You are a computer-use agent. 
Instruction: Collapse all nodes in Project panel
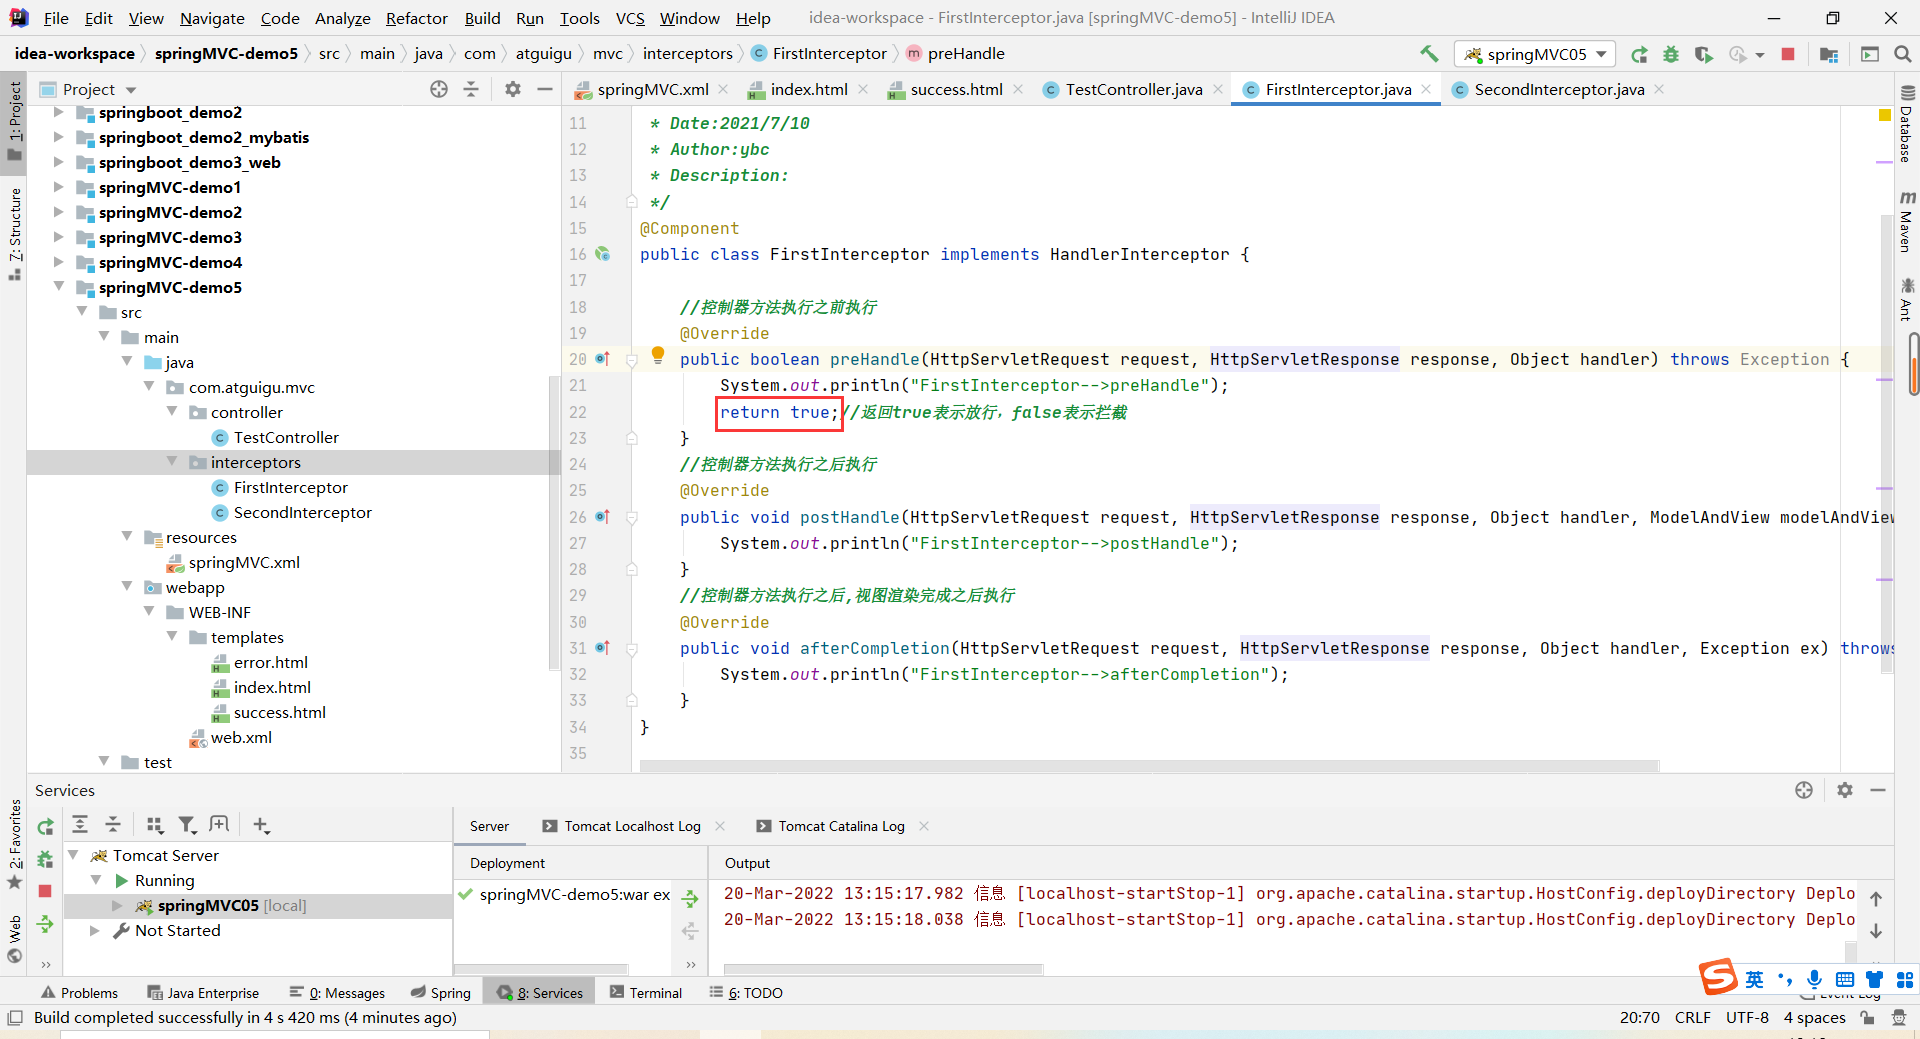[x=471, y=89]
